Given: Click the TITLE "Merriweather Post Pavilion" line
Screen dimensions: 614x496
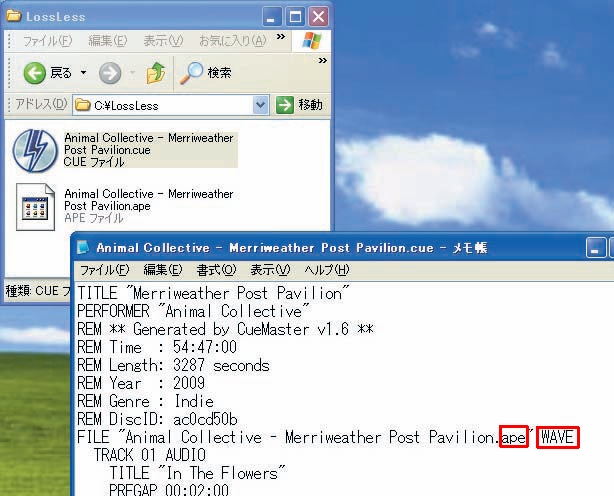Looking at the screenshot, I should pyautogui.click(x=213, y=293).
